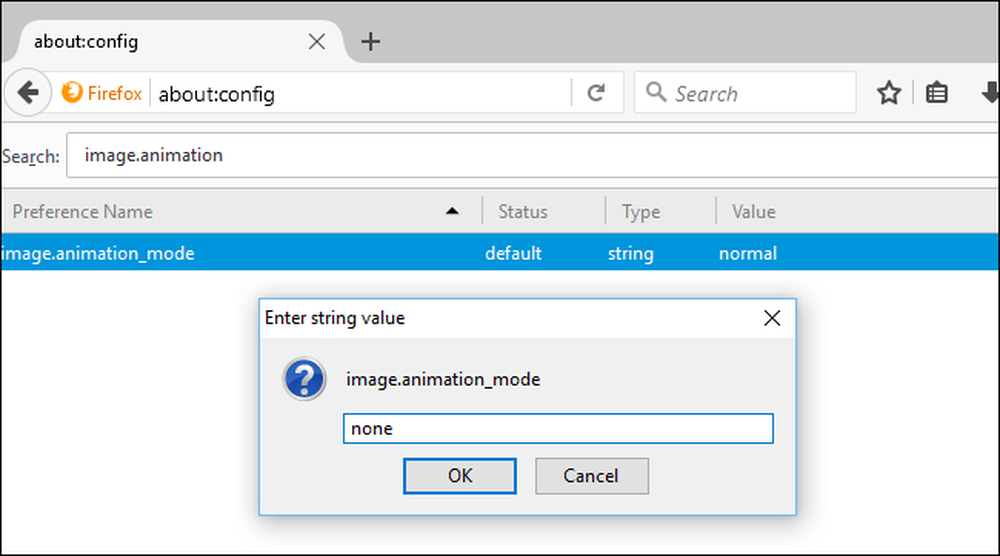Image resolution: width=1000 pixels, height=556 pixels.
Task: Close the Enter string value dialog
Action: pyautogui.click(x=772, y=318)
